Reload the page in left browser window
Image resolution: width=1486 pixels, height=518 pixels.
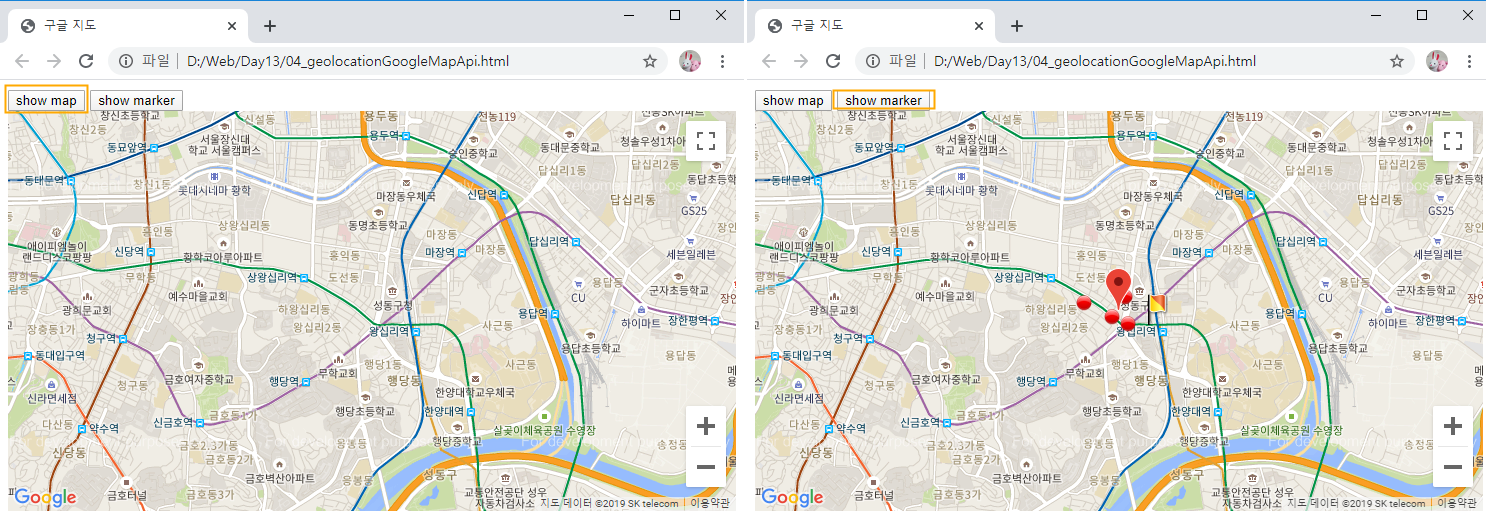[x=86, y=61]
